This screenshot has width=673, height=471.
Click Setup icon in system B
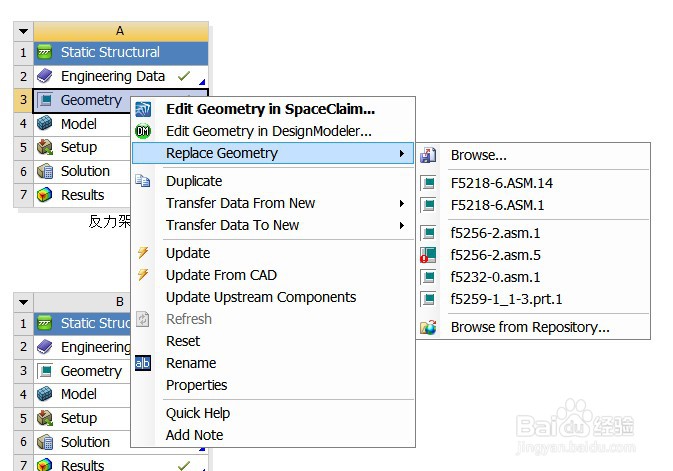45,418
